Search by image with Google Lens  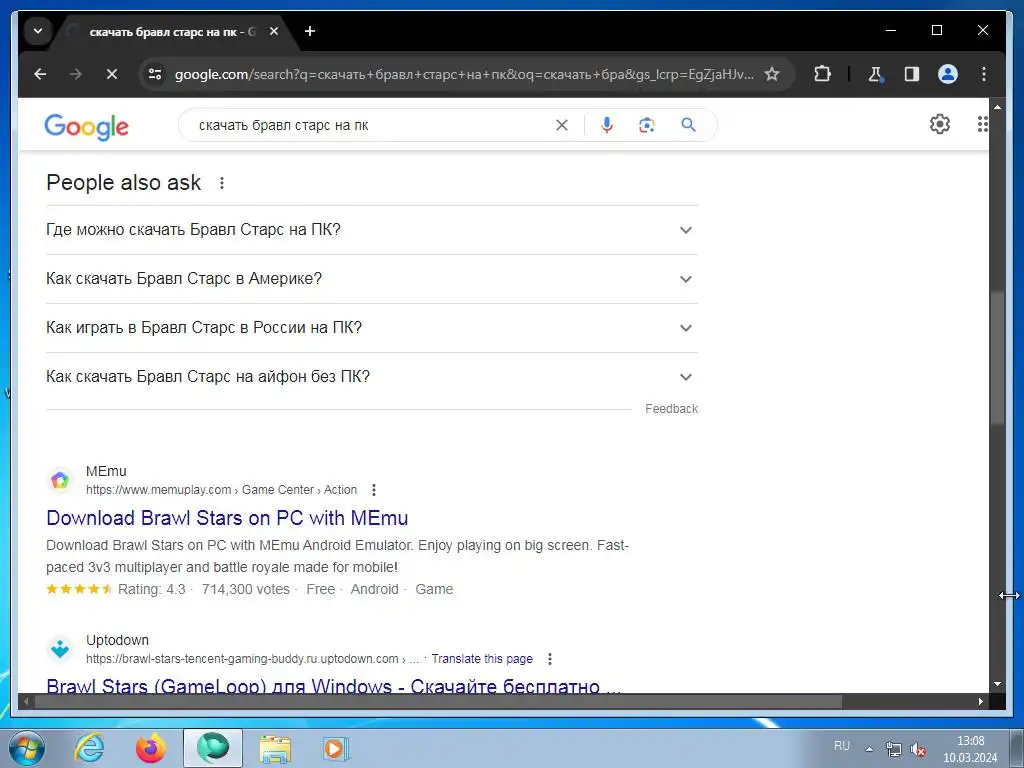coord(647,125)
